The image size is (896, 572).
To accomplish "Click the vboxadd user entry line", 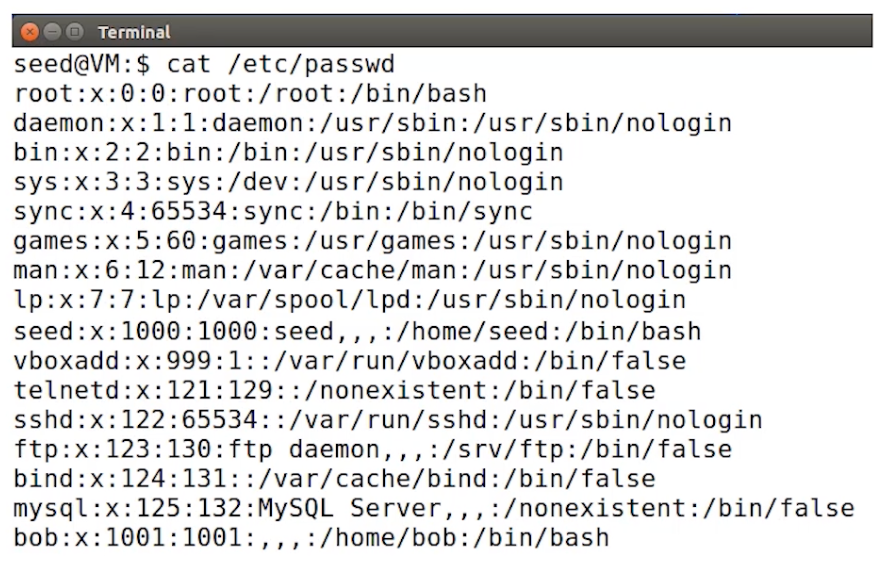I will coord(350,361).
